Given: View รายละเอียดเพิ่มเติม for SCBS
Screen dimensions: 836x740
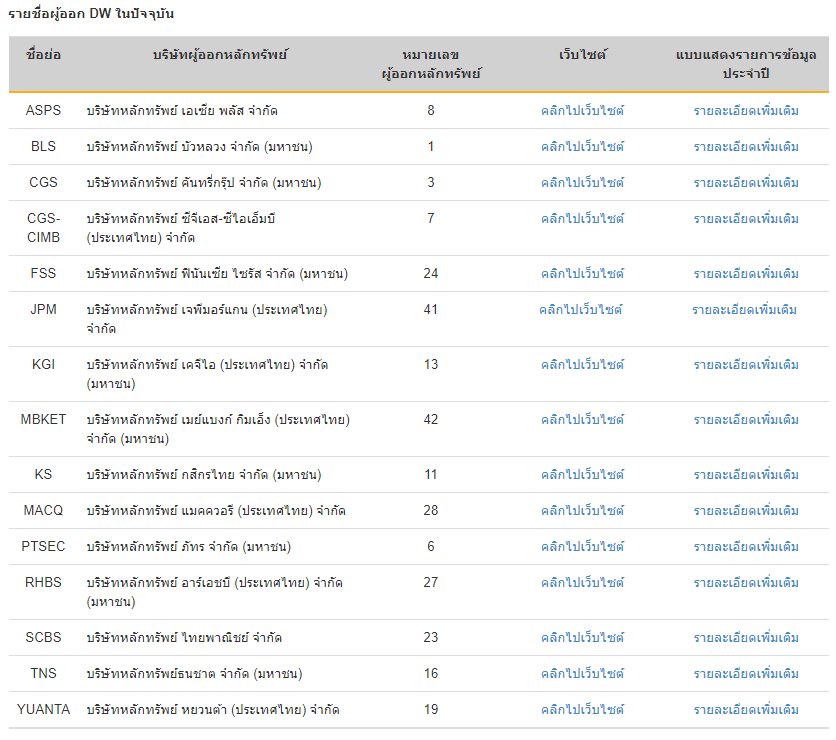Looking at the screenshot, I should [x=746, y=638].
